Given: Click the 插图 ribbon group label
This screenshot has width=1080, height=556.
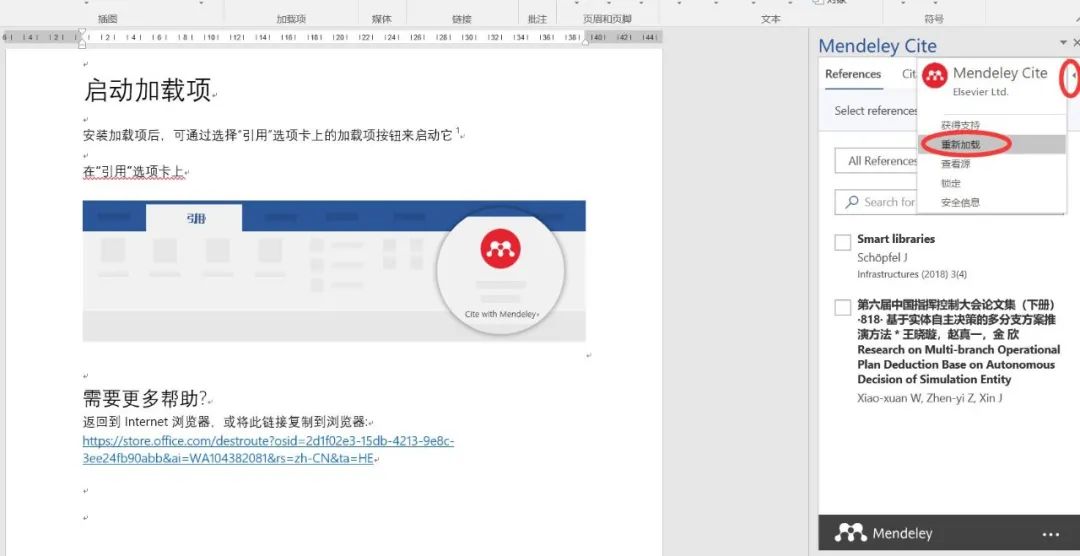Looking at the screenshot, I should 107,19.
